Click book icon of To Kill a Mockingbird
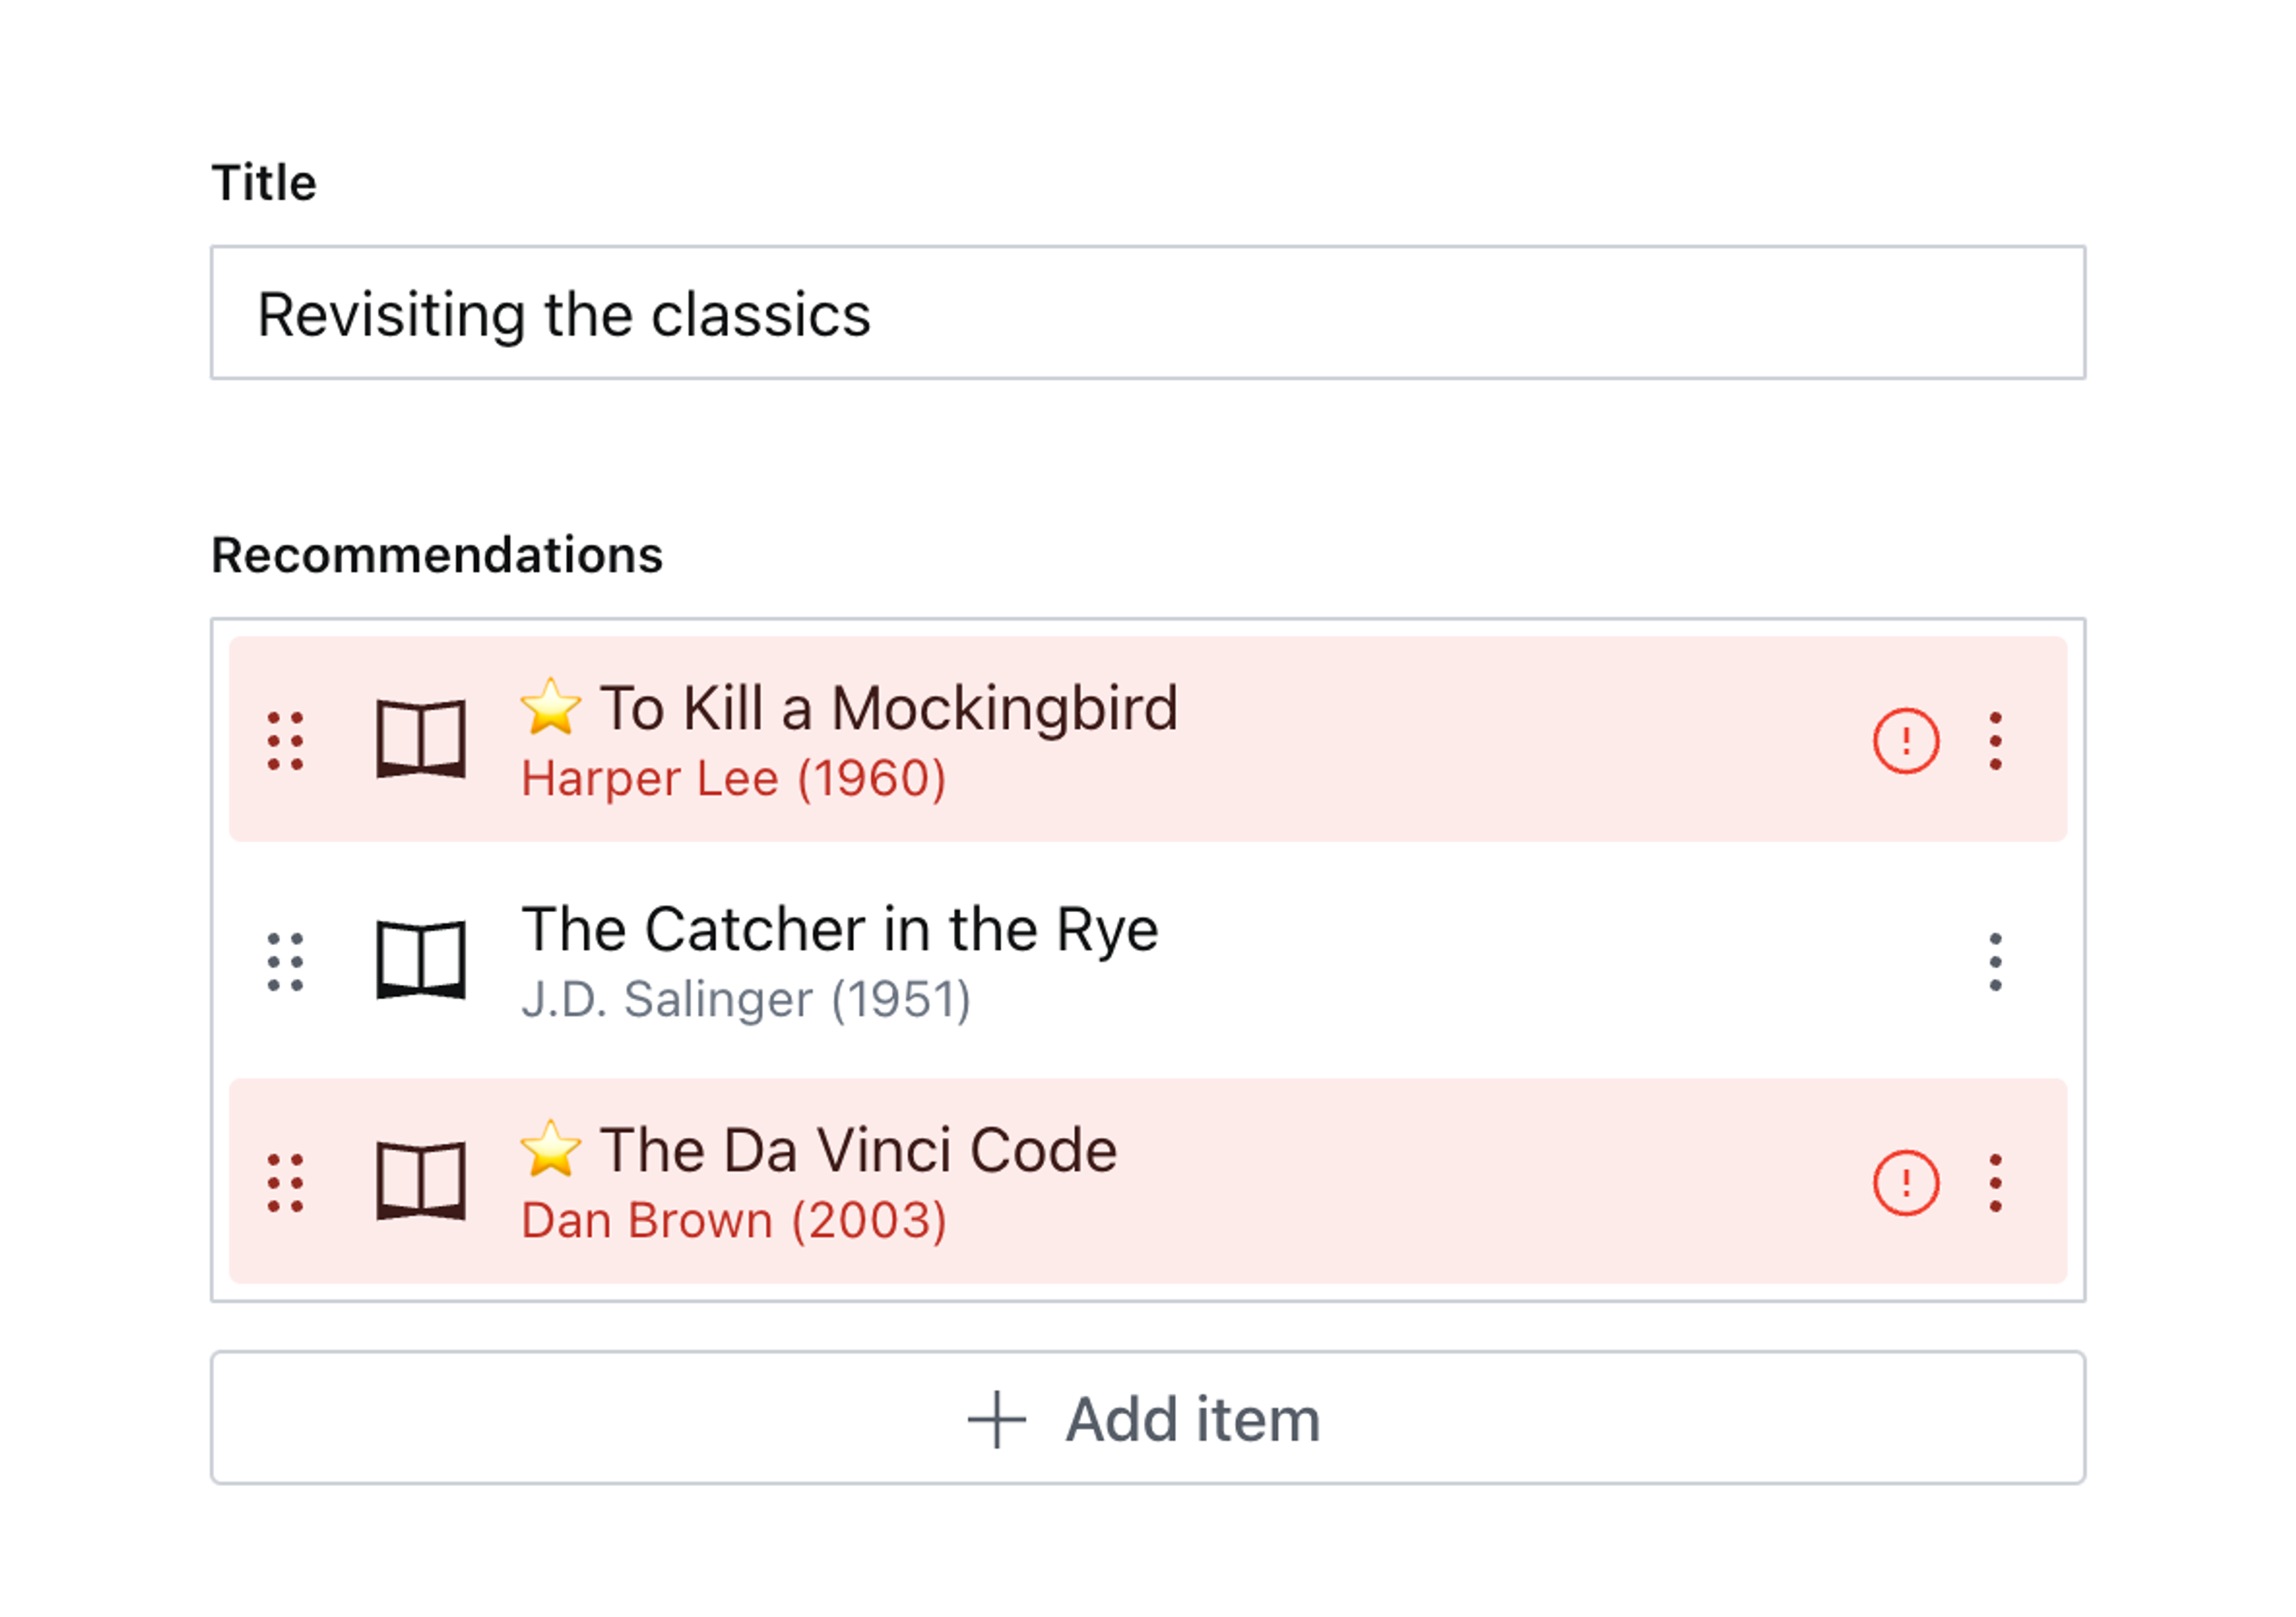Image resolution: width=2296 pixels, height=1617 pixels. coord(421,739)
